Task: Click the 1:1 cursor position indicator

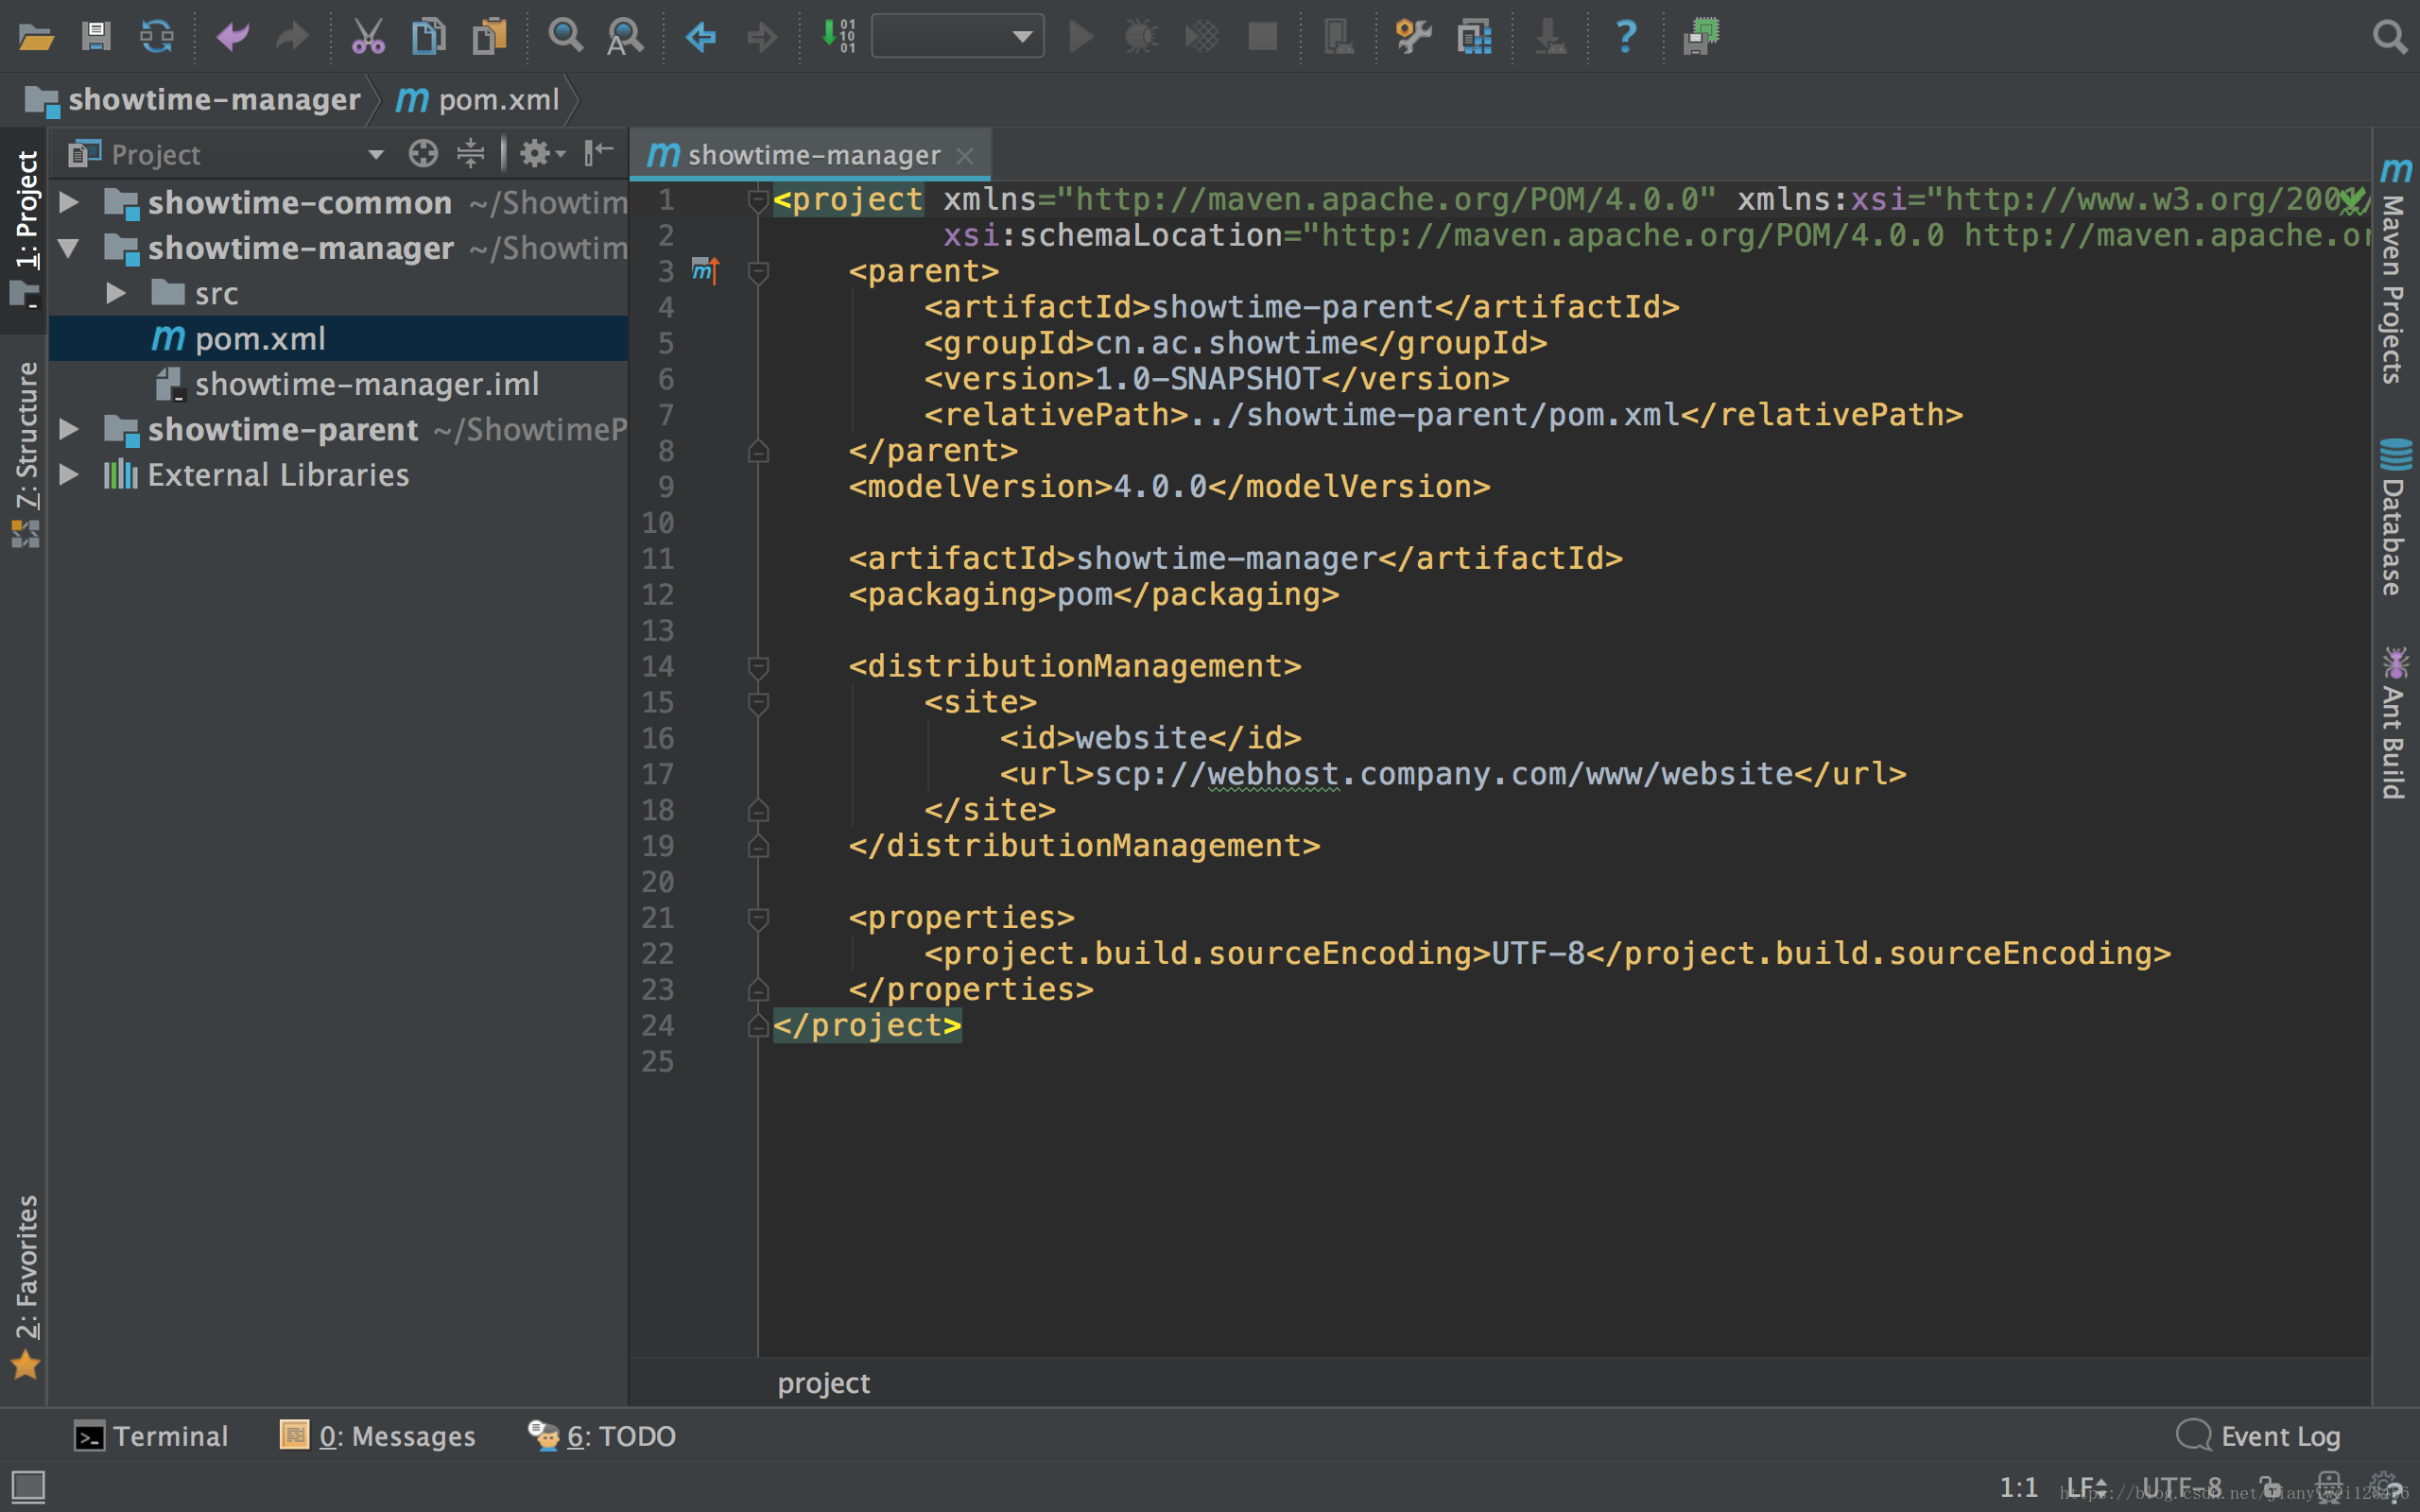Action: click(x=2018, y=1487)
